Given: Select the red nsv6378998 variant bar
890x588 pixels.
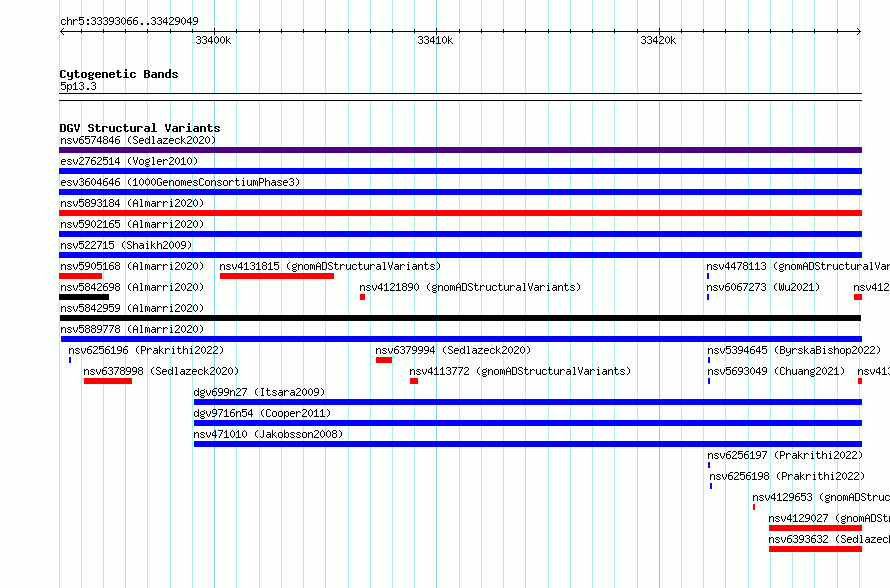Looking at the screenshot, I should 108,381.
